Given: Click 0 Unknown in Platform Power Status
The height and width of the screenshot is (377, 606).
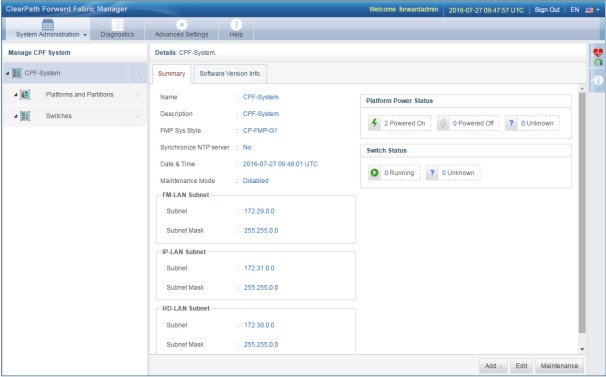Looking at the screenshot, I should (537, 123).
